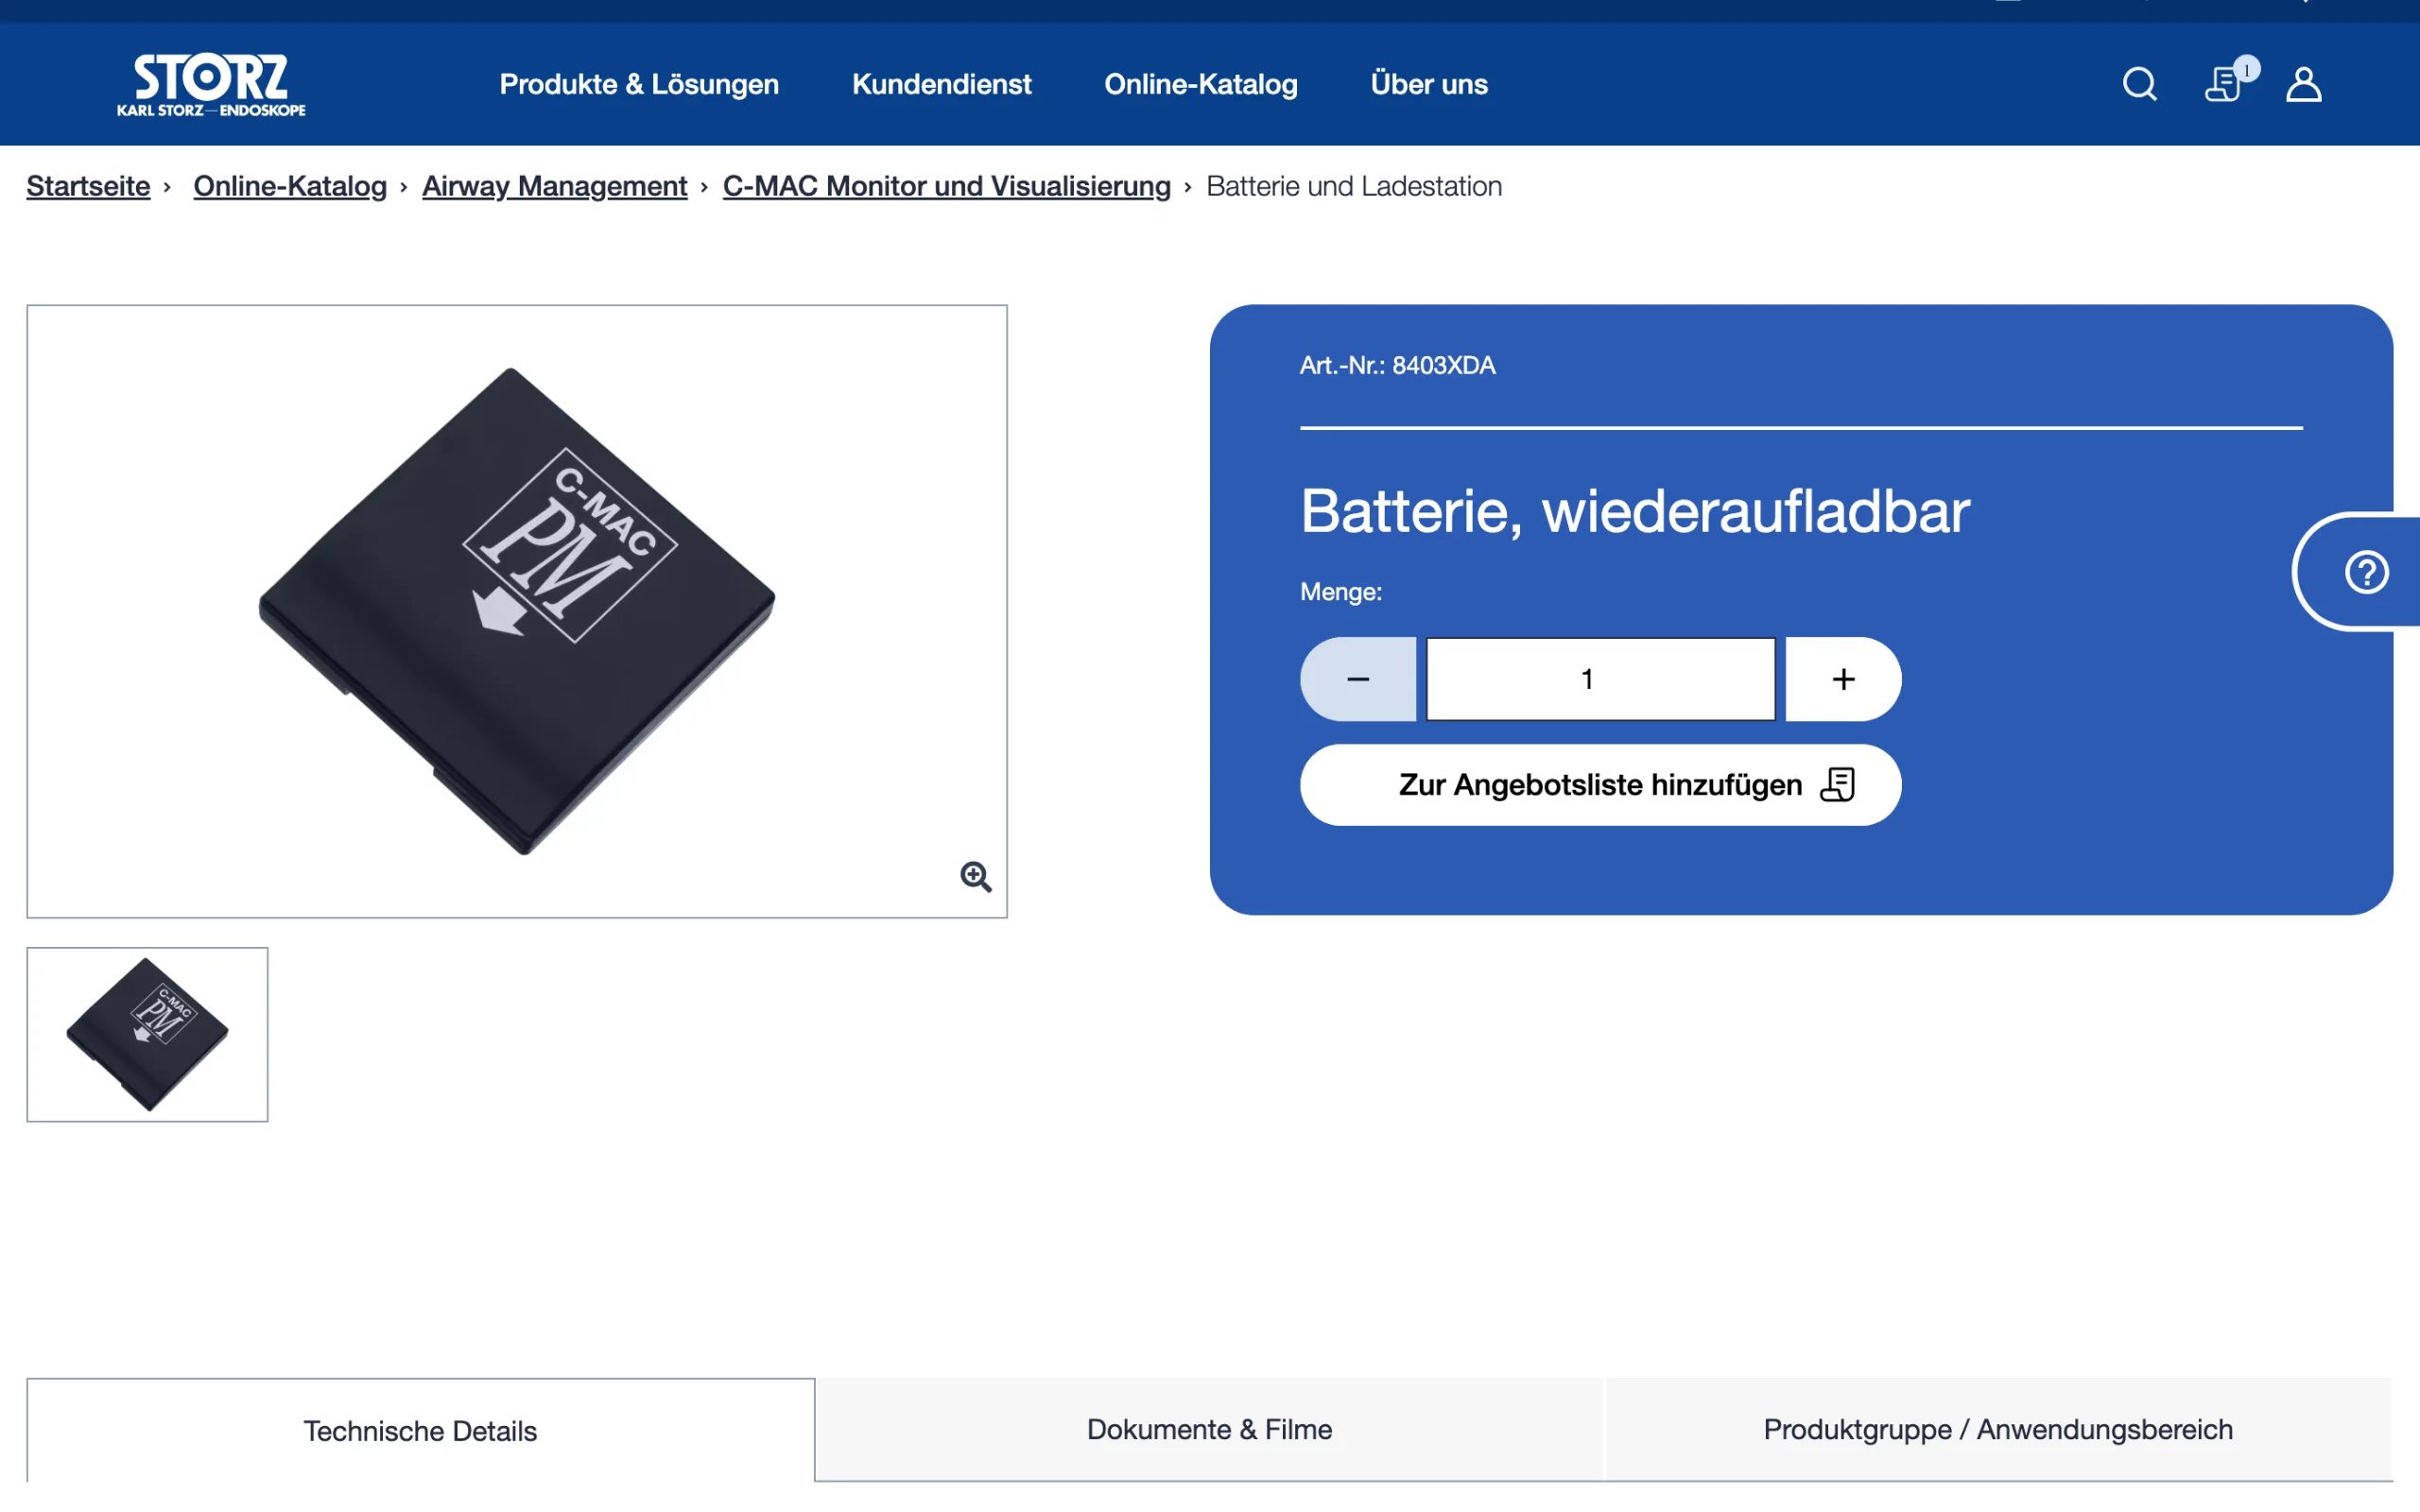Switch to Produktgruppe / Anwendungsbereich tab

(x=1998, y=1430)
